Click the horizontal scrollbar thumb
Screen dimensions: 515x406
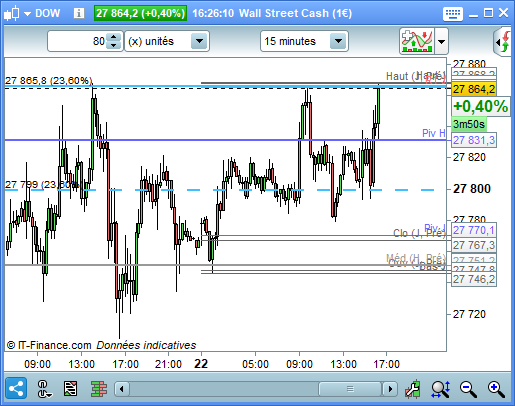(x=350, y=389)
